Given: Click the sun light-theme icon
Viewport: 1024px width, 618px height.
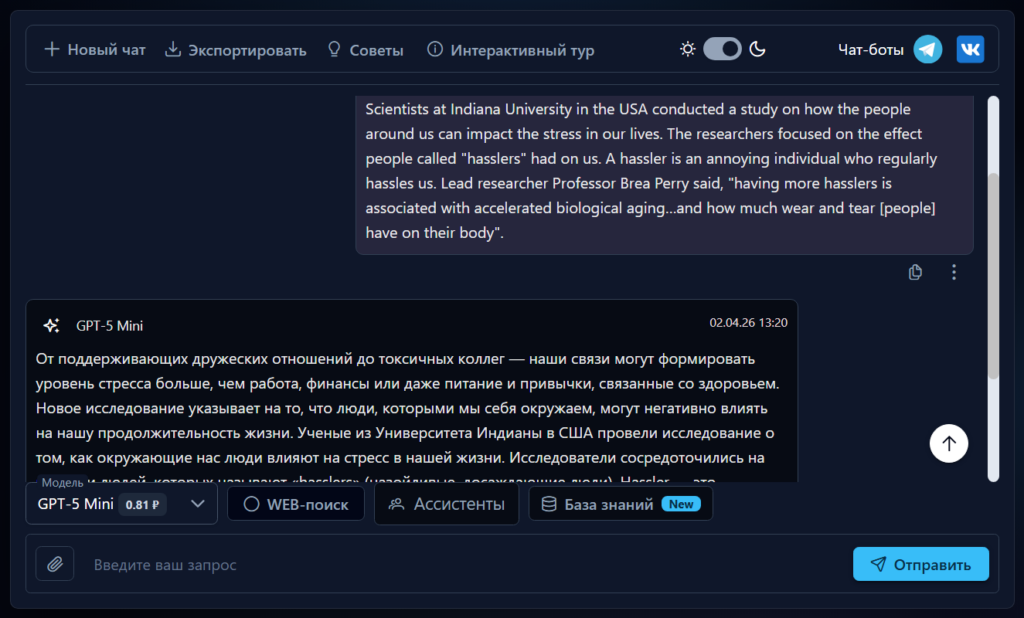Looking at the screenshot, I should point(687,49).
